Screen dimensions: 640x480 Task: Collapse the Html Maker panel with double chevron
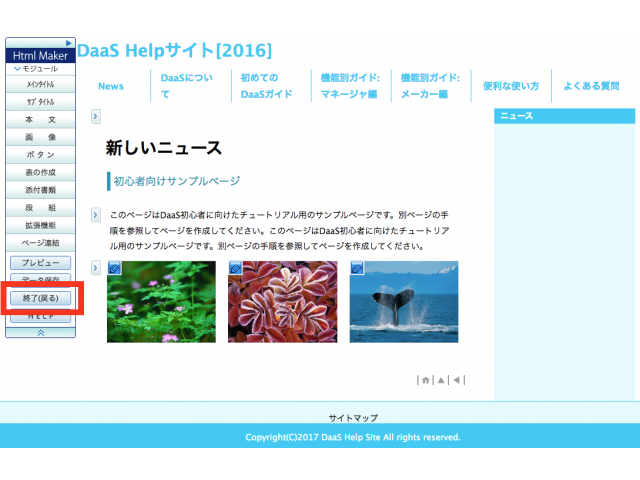pos(40,331)
